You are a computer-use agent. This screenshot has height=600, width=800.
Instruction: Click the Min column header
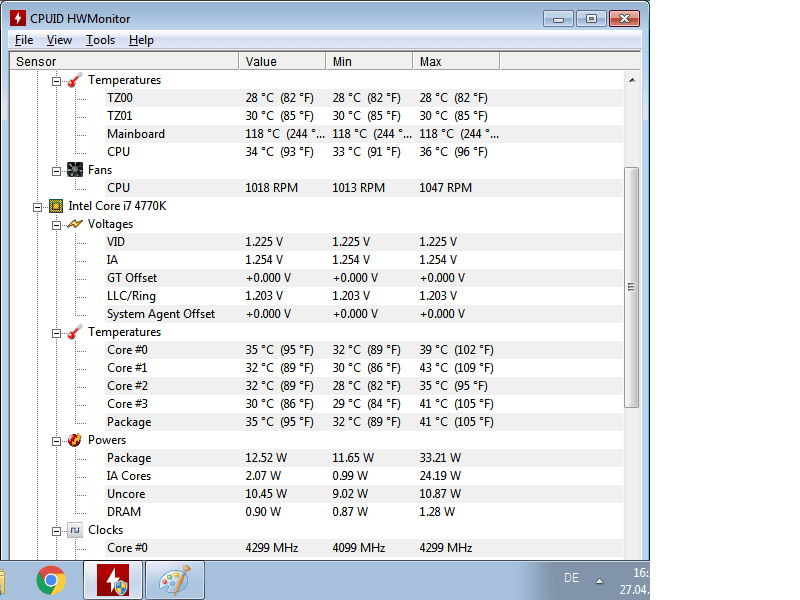click(369, 62)
